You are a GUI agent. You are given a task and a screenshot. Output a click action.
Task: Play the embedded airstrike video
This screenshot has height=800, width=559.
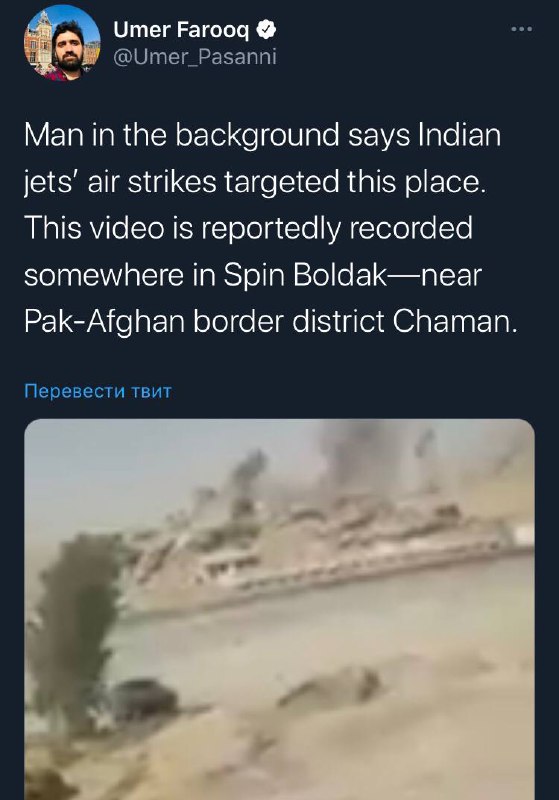[280, 609]
